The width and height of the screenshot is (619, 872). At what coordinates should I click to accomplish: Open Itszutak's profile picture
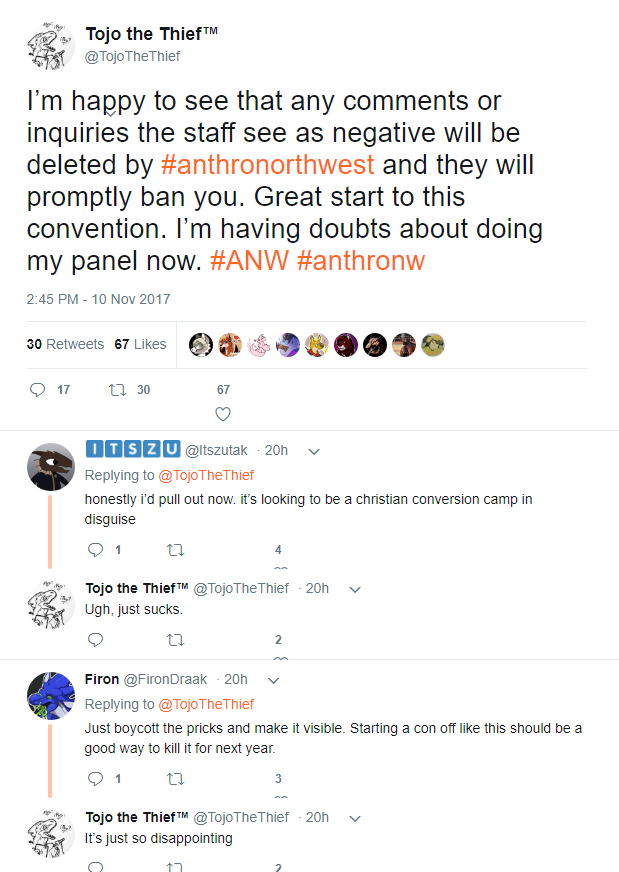point(50,466)
